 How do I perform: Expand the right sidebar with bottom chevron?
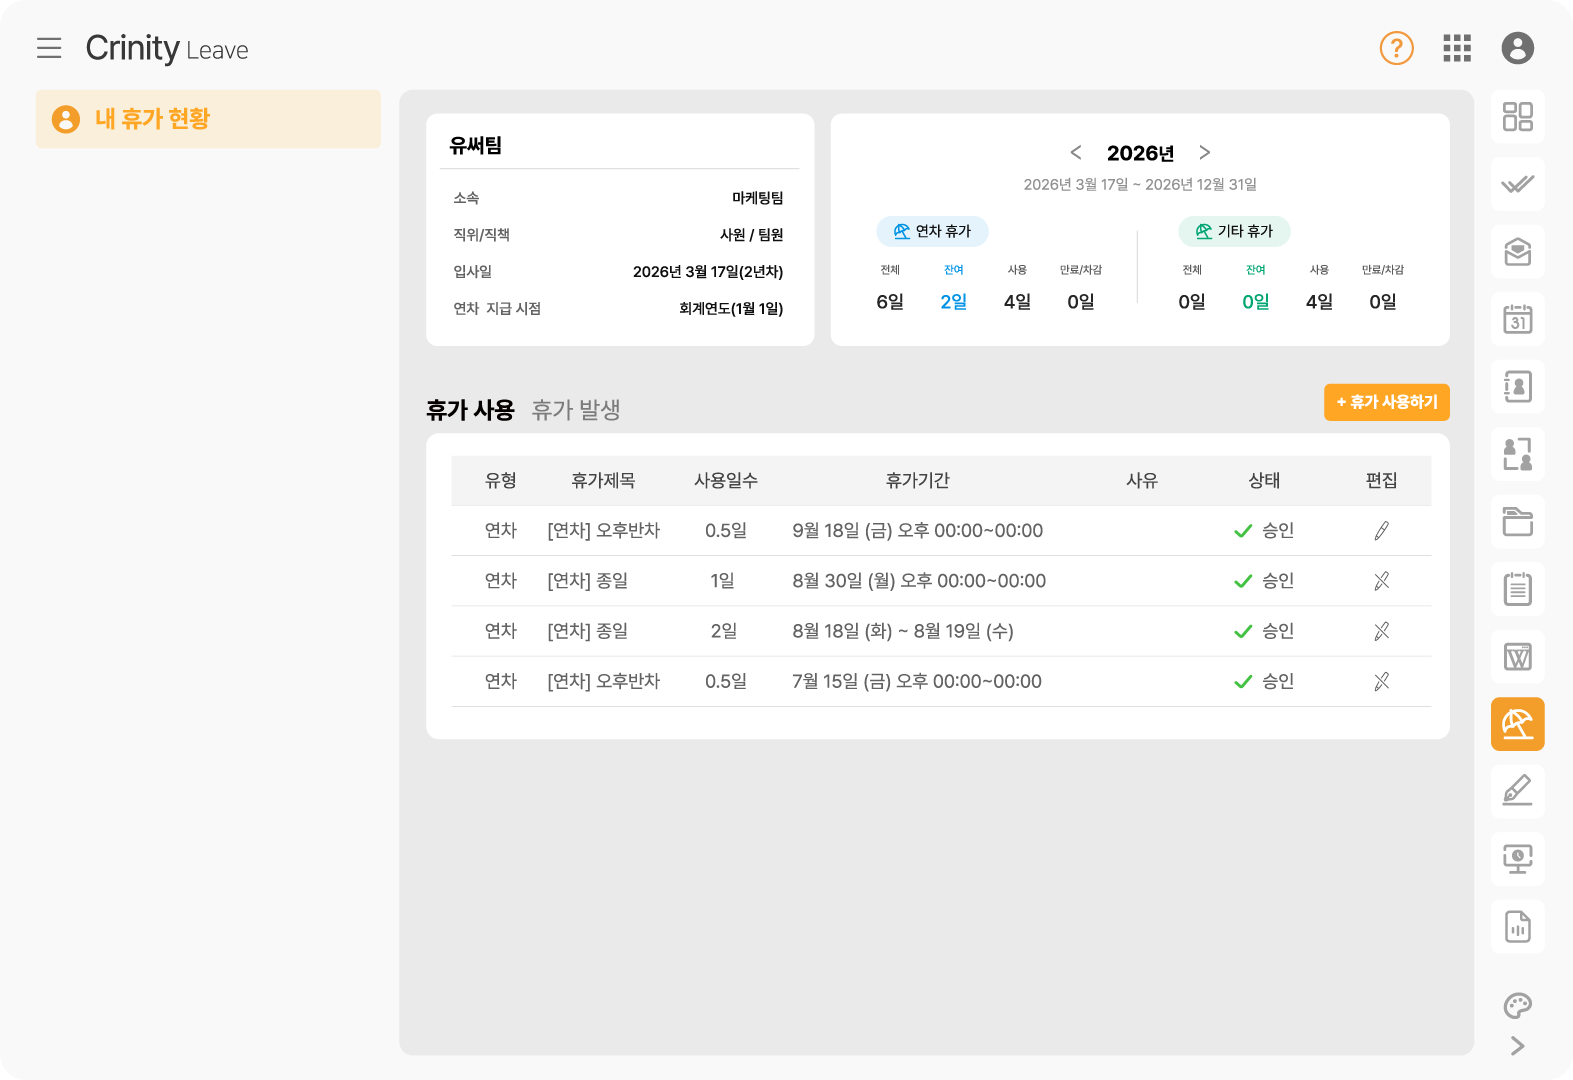[1517, 1046]
